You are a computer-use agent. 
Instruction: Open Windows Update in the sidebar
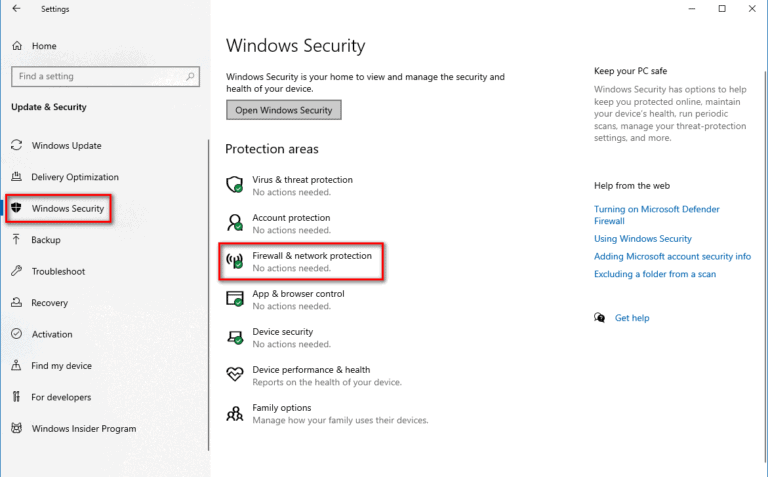(x=66, y=146)
